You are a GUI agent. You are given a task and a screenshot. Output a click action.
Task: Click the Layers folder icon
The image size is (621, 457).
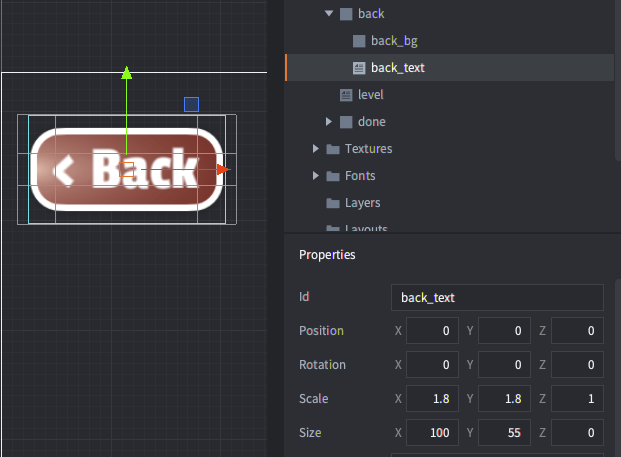click(333, 203)
